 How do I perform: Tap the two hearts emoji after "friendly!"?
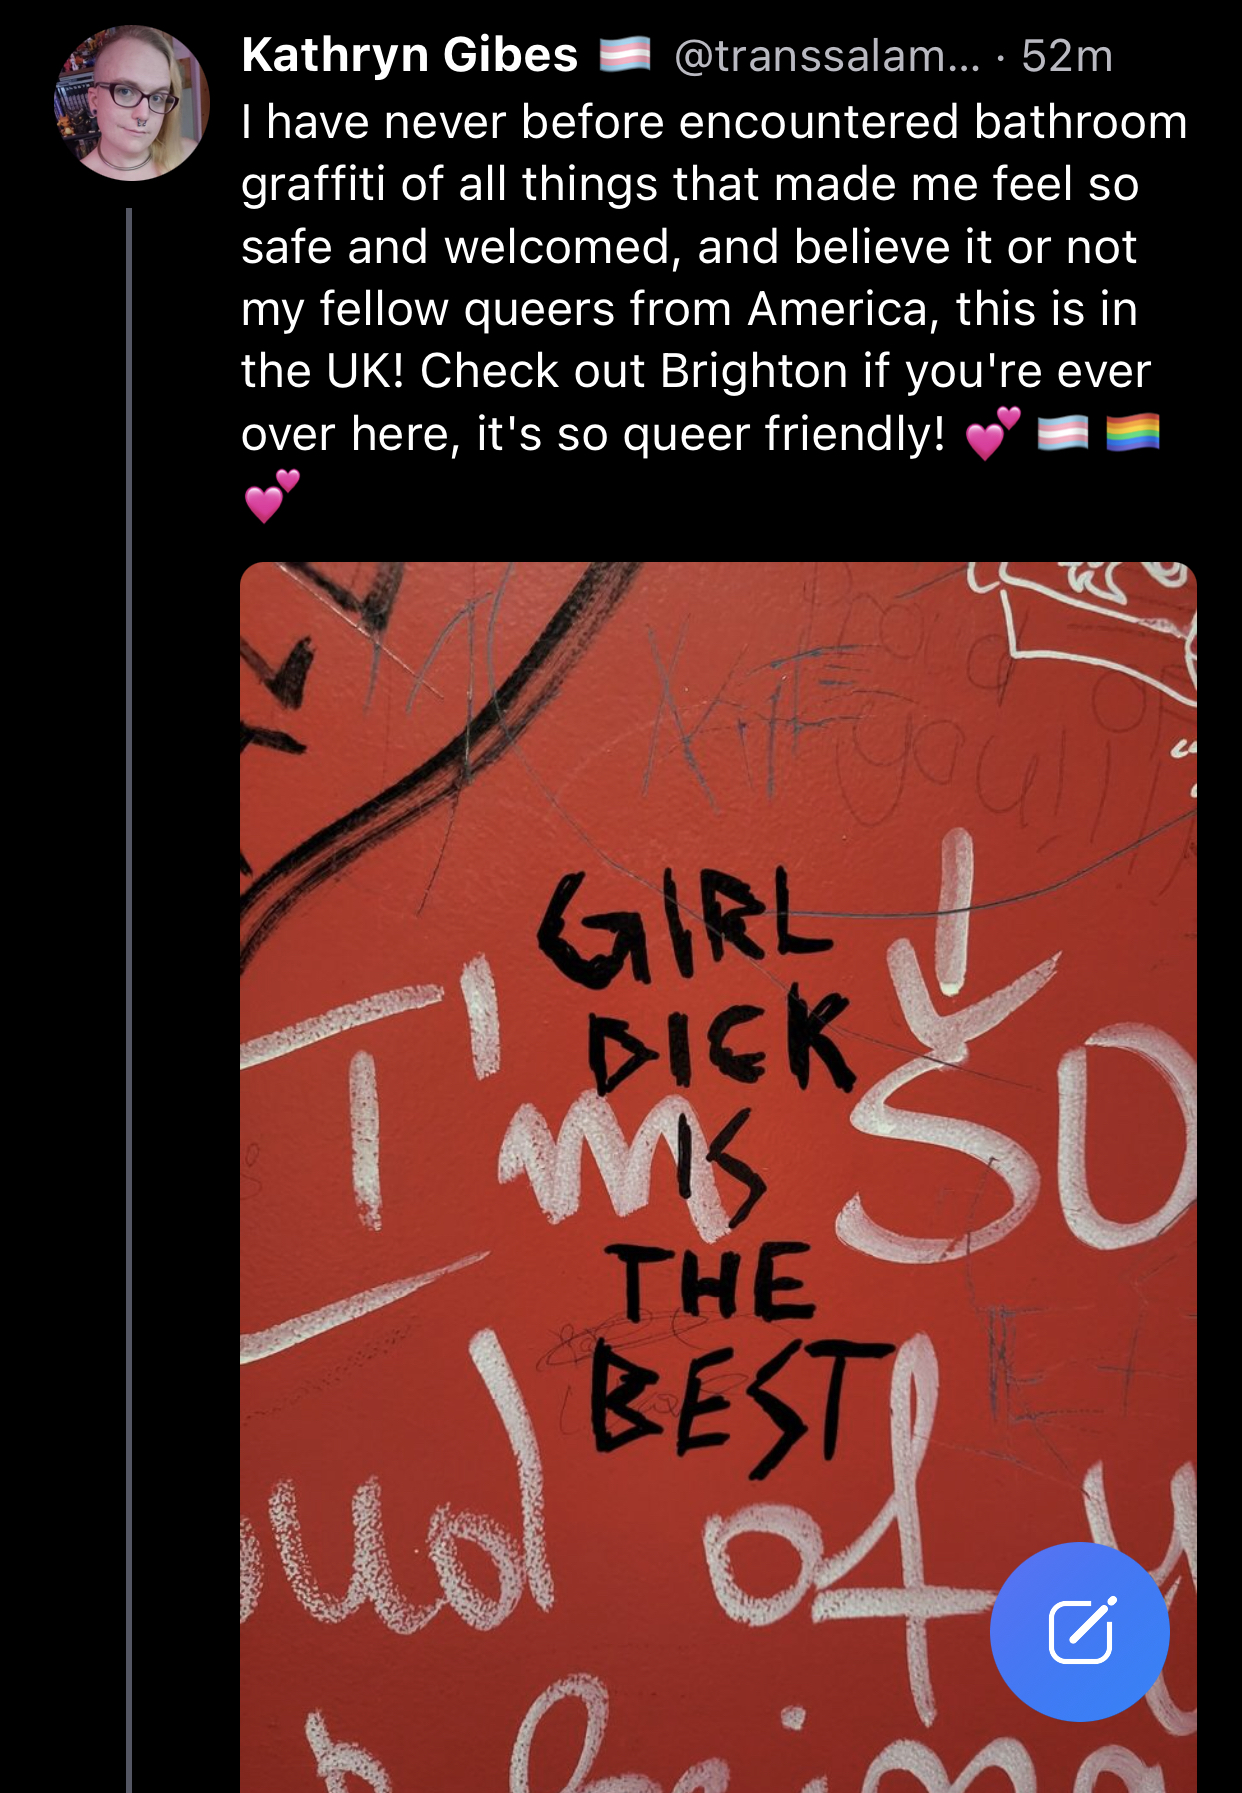pos(993,433)
